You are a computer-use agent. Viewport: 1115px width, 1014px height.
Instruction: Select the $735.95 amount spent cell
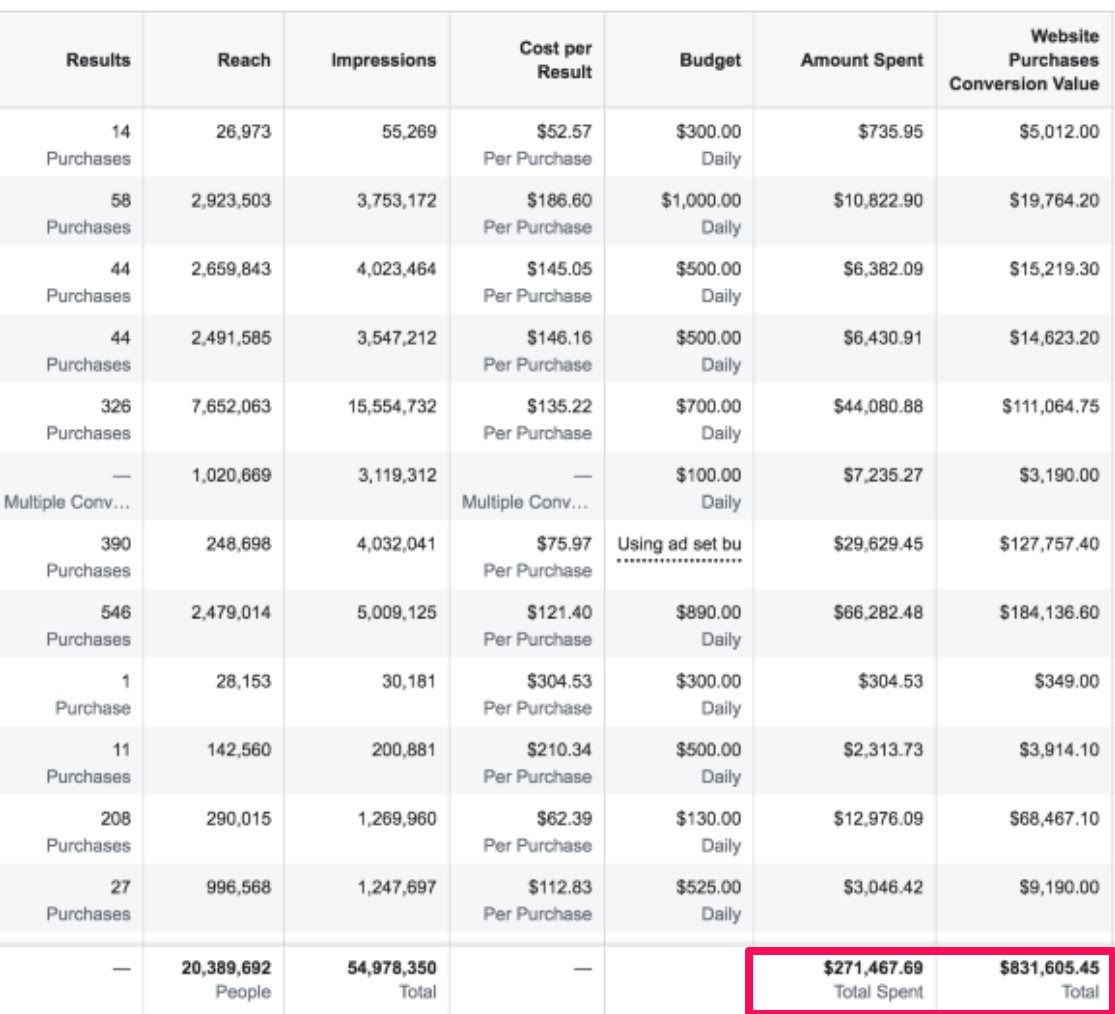(x=890, y=132)
